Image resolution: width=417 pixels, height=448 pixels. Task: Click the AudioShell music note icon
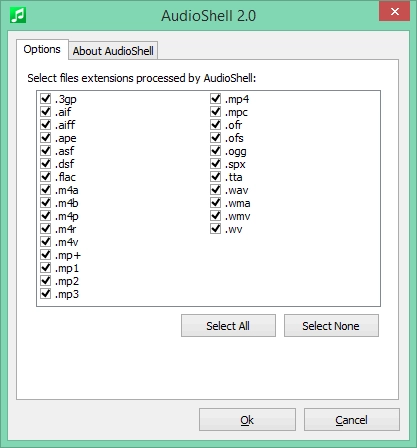[x=18, y=15]
